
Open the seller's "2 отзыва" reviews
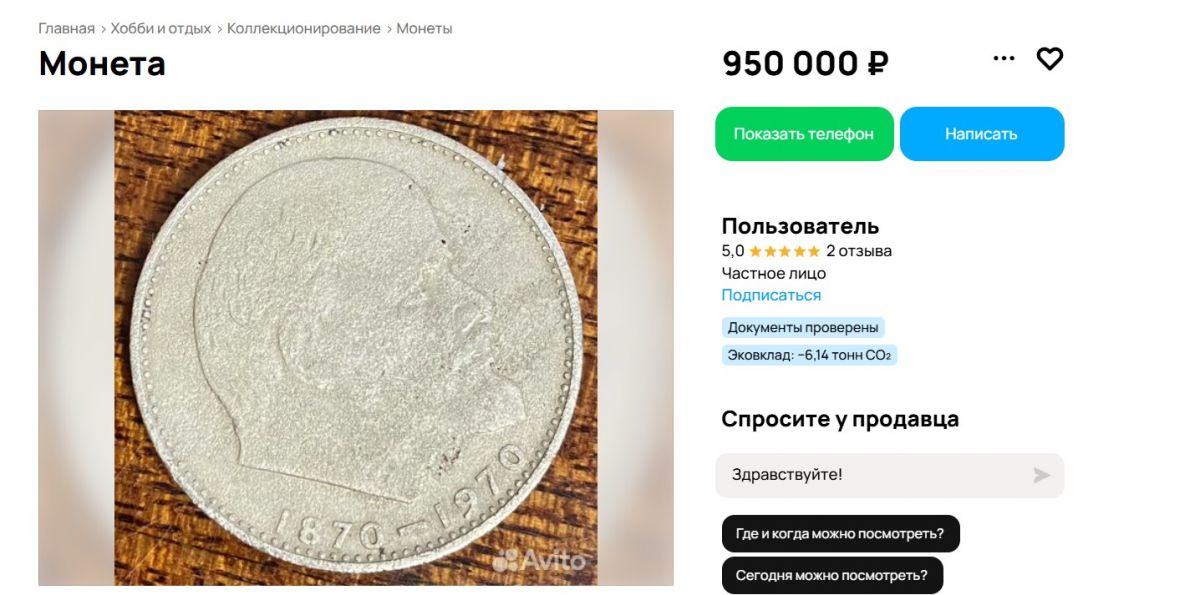(x=858, y=251)
